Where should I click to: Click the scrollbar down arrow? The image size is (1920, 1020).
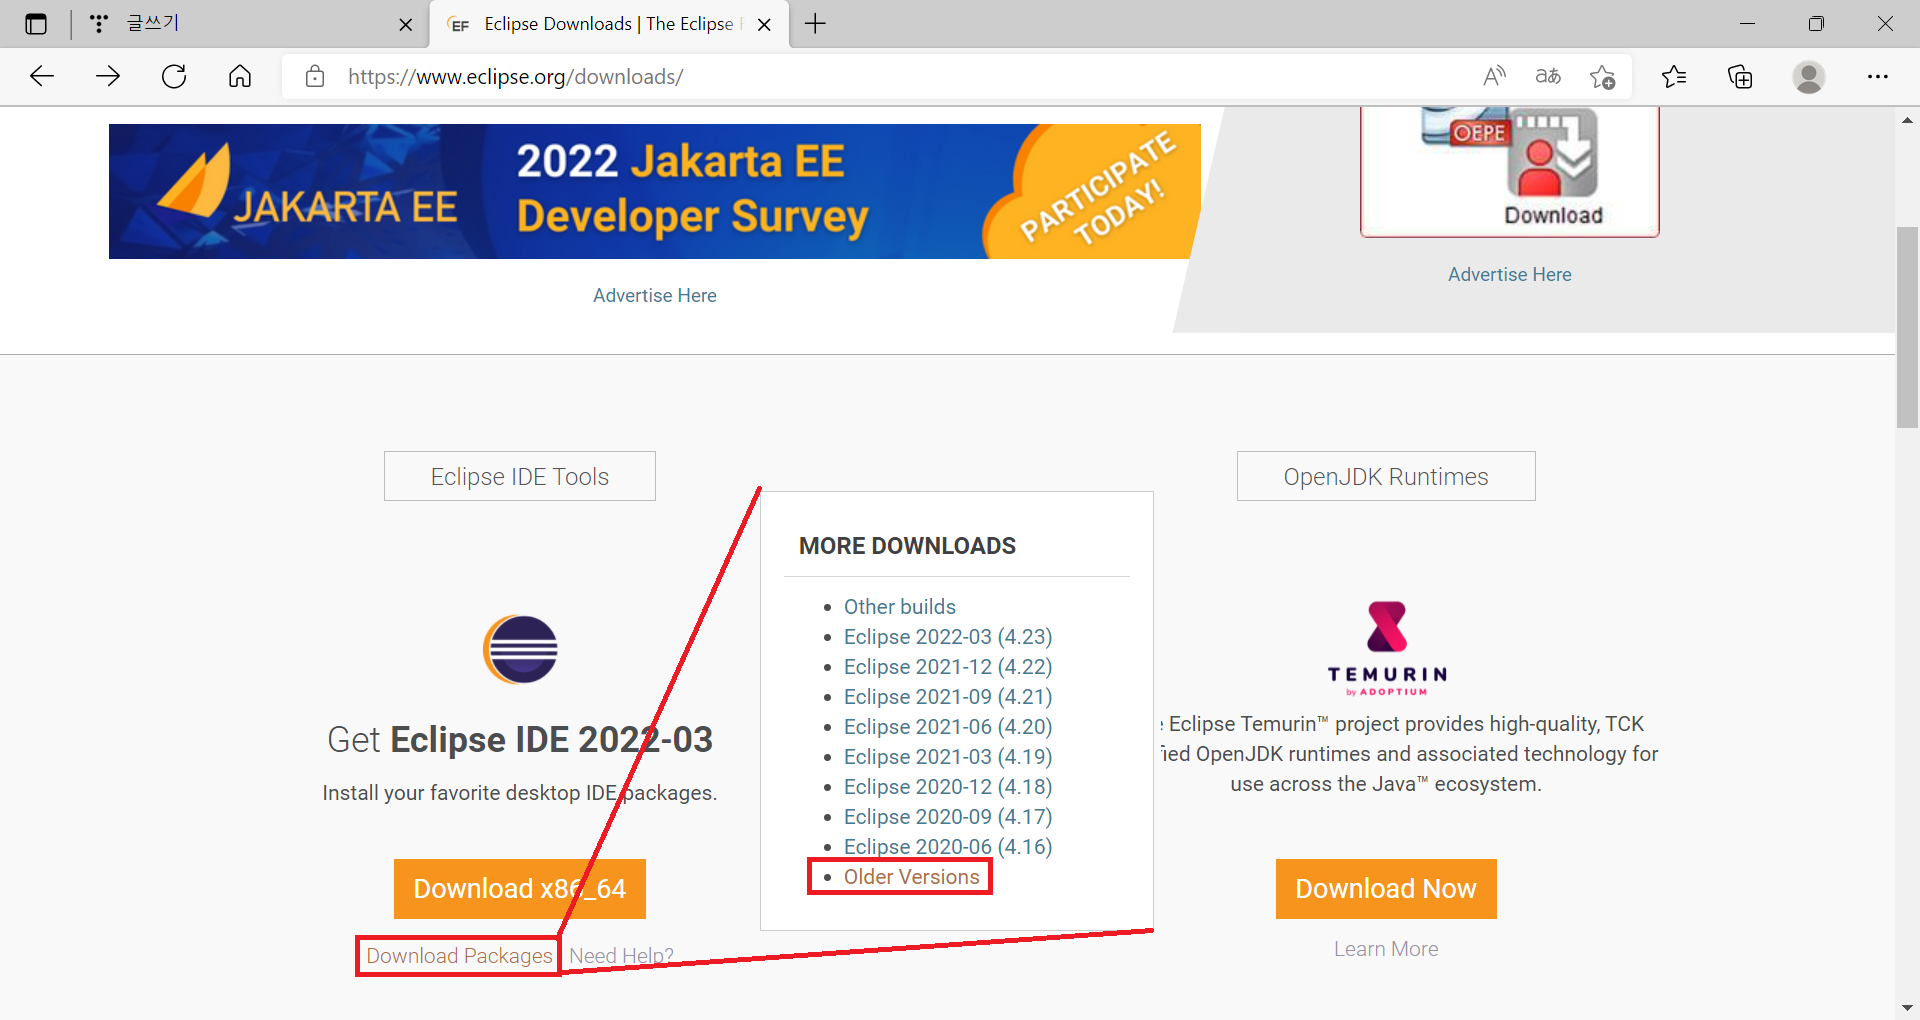1907,1008
